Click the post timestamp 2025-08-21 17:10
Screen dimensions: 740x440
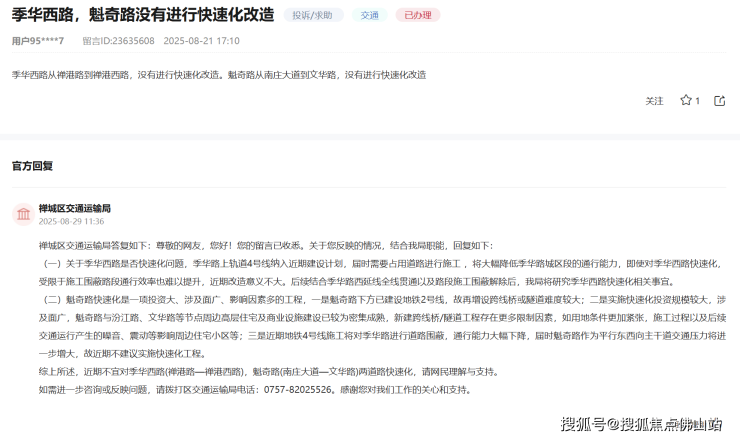tap(201, 41)
